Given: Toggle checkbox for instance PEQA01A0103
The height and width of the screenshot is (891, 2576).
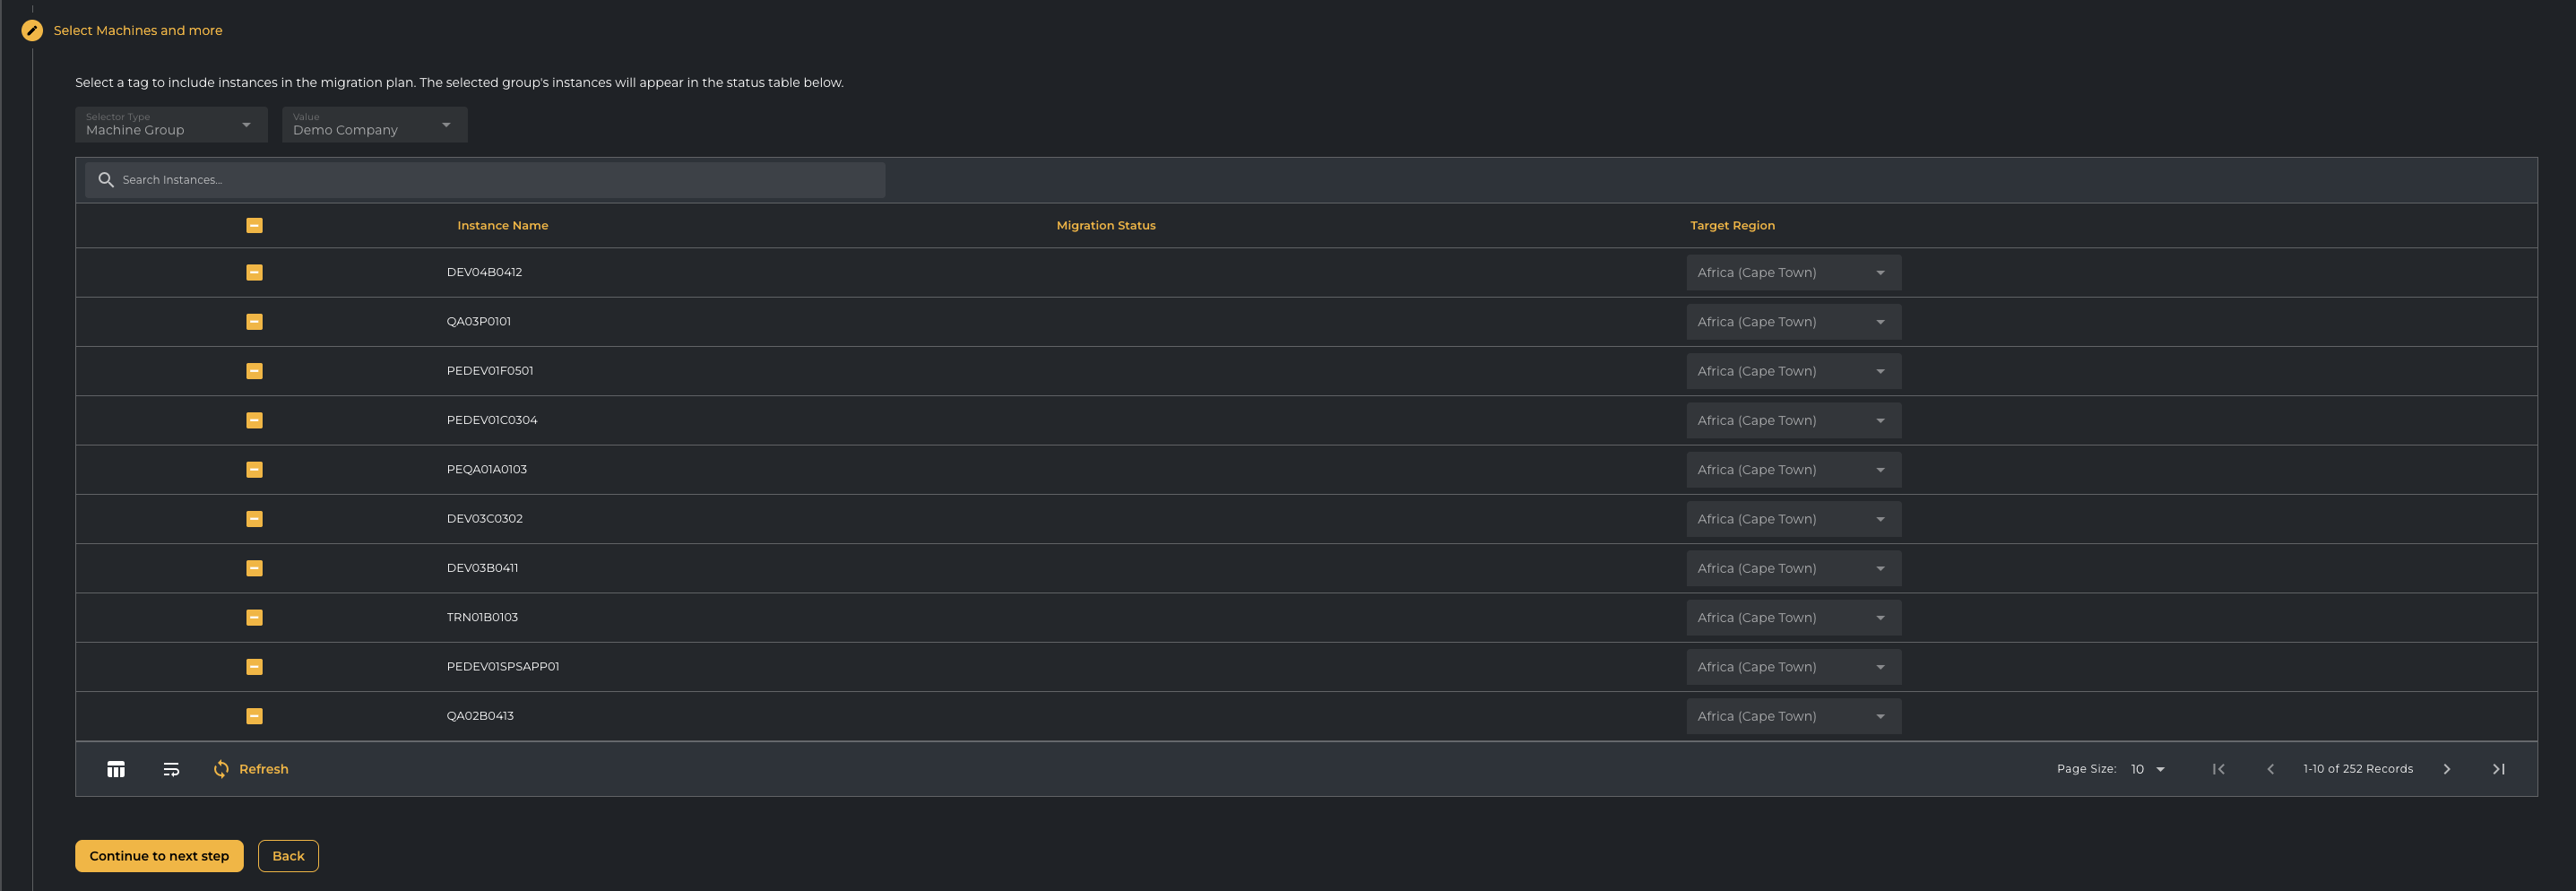Looking at the screenshot, I should click(254, 470).
